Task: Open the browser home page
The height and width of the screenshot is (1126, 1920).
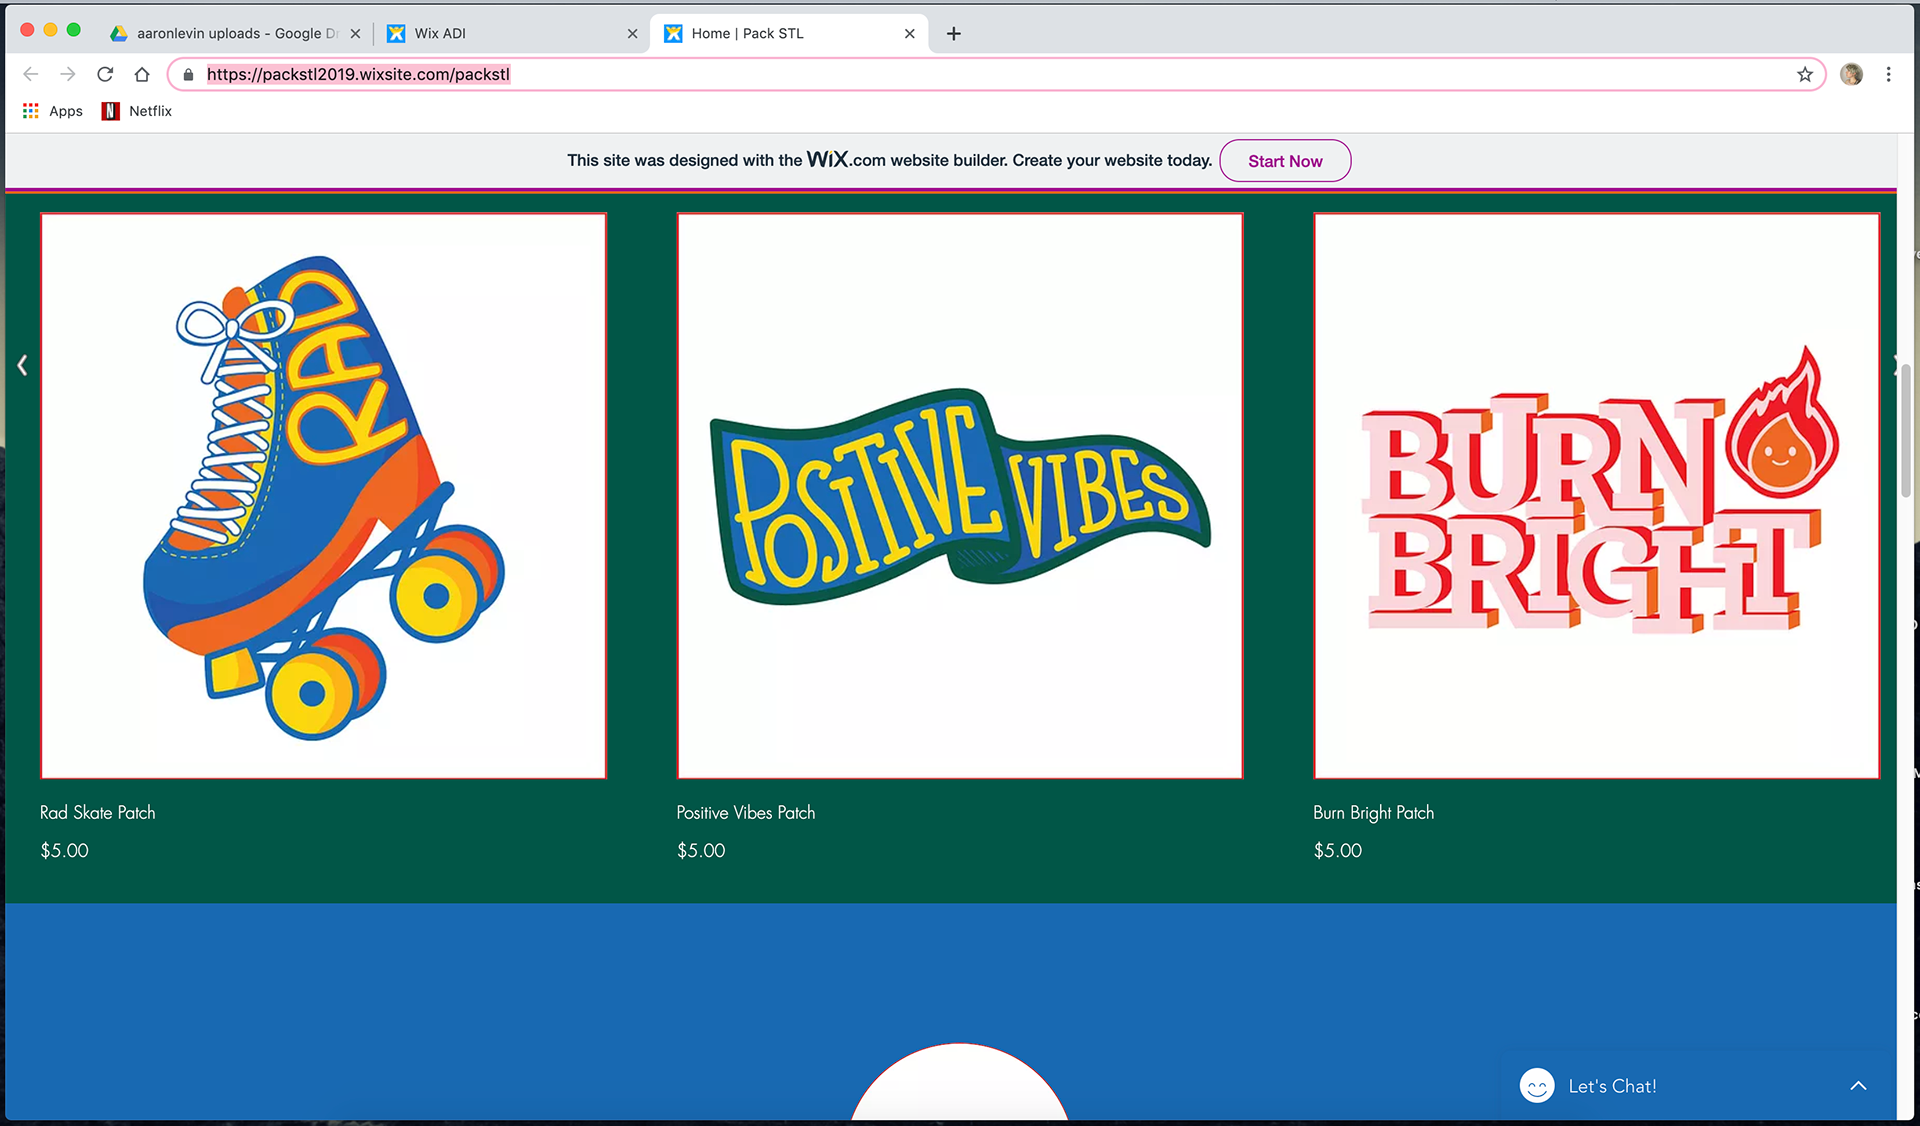Action: pyautogui.click(x=142, y=74)
